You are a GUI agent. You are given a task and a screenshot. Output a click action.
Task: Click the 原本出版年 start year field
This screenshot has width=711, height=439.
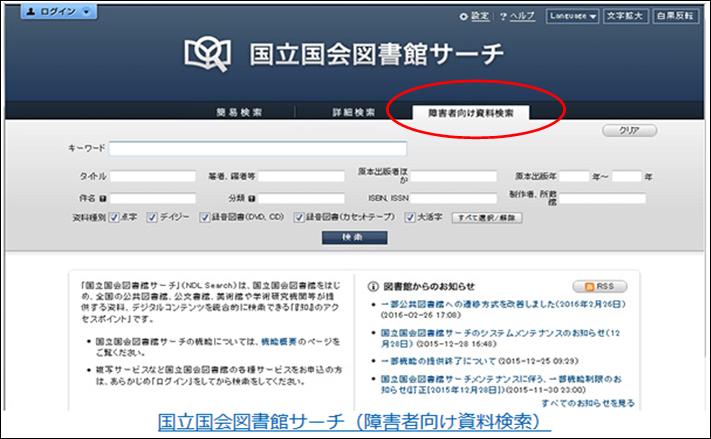pos(574,176)
